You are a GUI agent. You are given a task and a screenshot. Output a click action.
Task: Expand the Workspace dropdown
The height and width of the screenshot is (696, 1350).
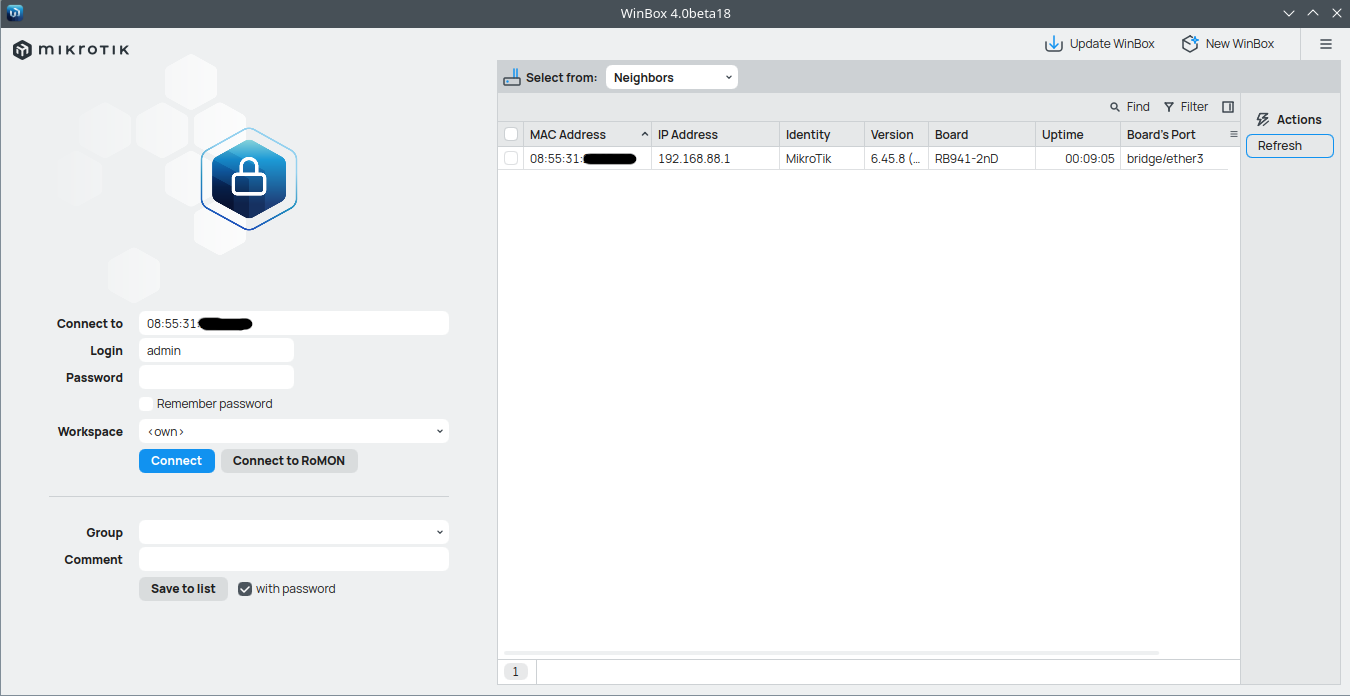coord(293,432)
